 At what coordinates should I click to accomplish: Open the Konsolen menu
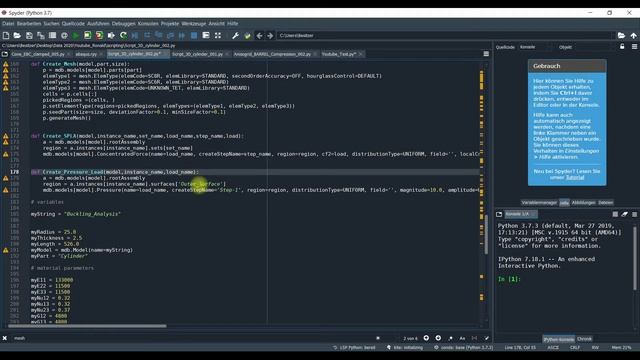point(148,24)
